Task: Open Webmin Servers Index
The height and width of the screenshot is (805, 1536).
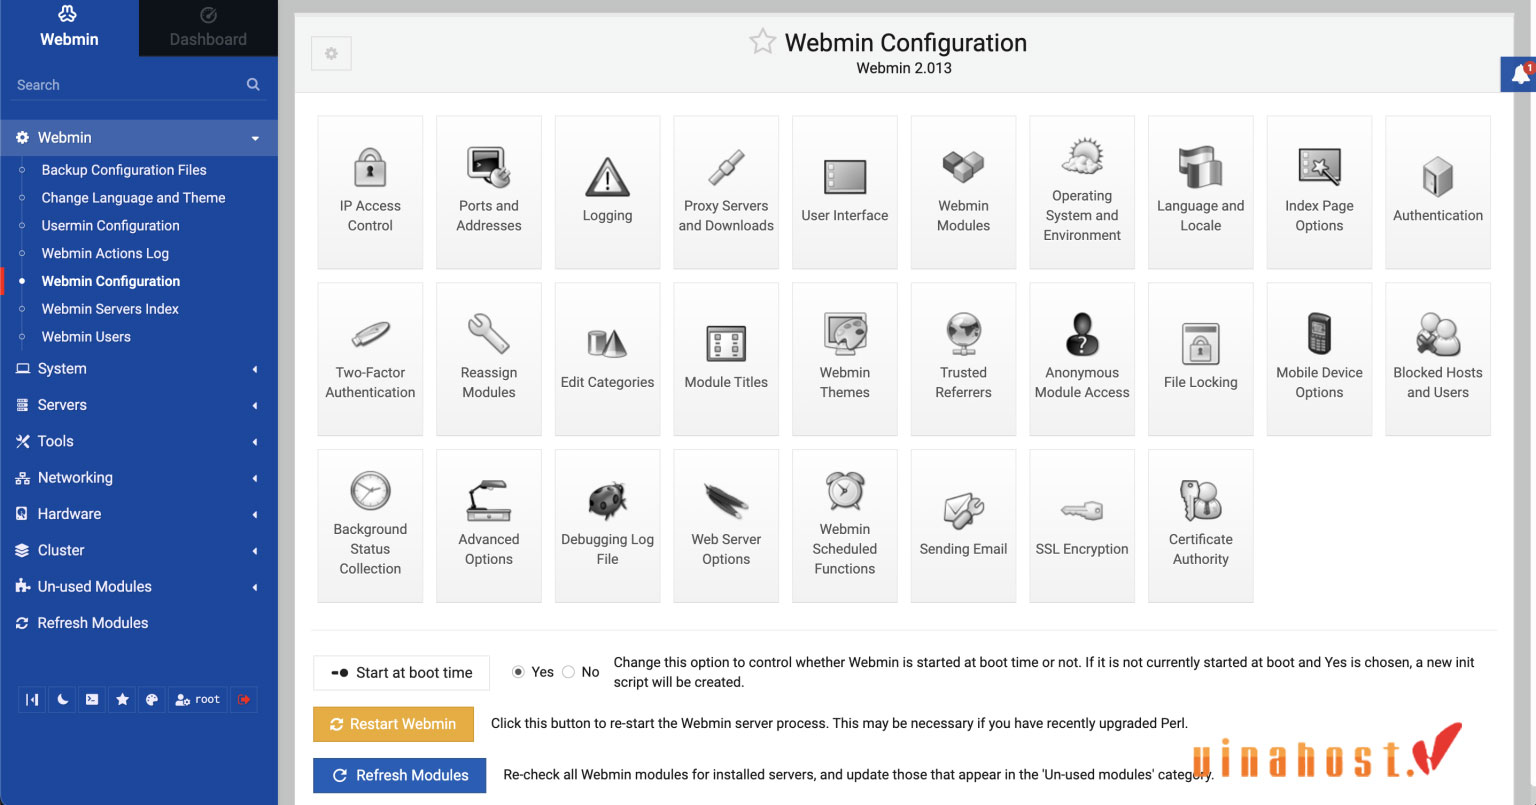Action: (110, 309)
